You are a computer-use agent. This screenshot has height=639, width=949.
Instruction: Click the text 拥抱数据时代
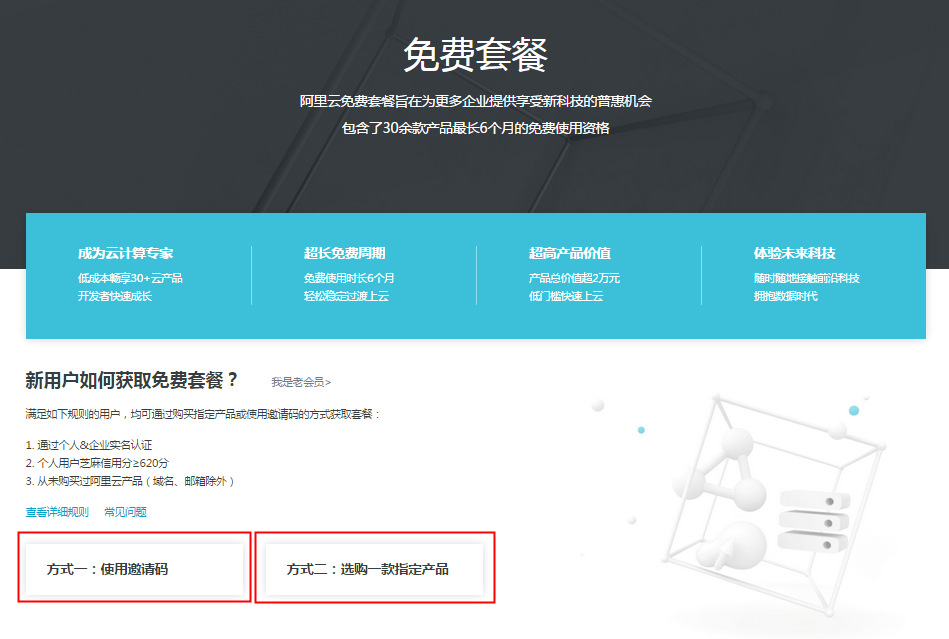tap(786, 296)
